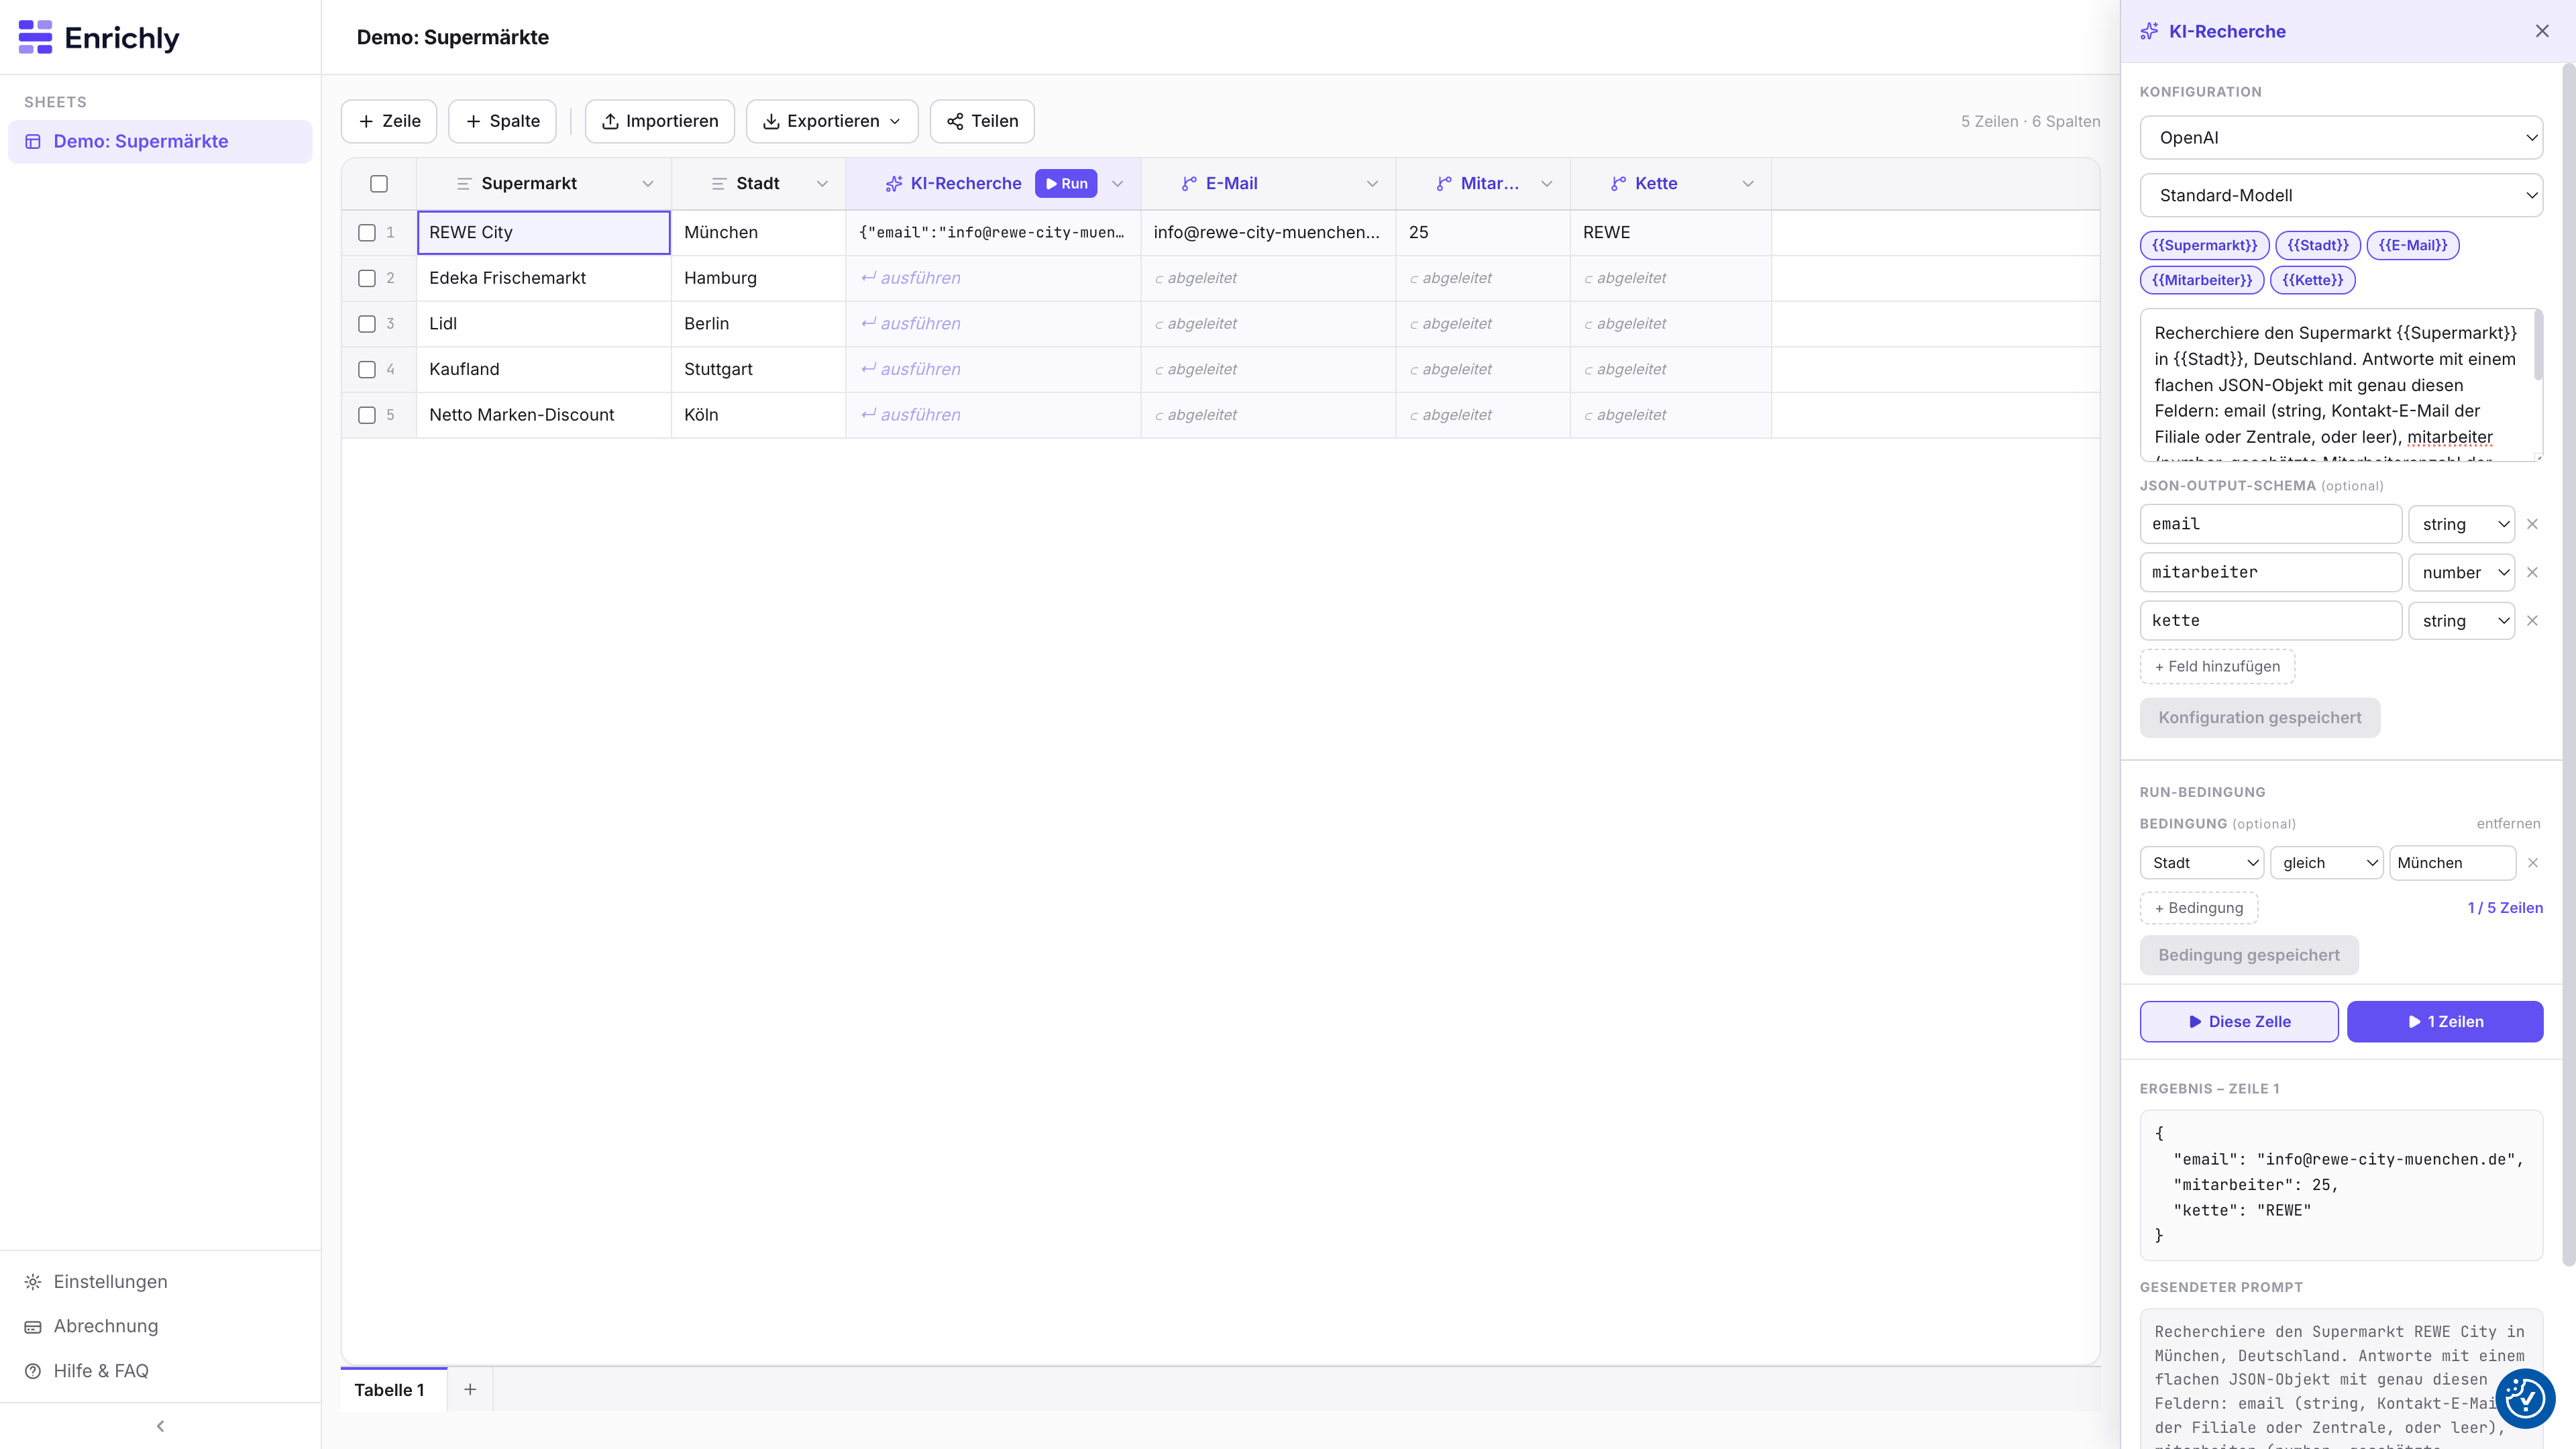The image size is (2576, 1449).
Task: Remove the email schema field
Action: coord(2532,524)
